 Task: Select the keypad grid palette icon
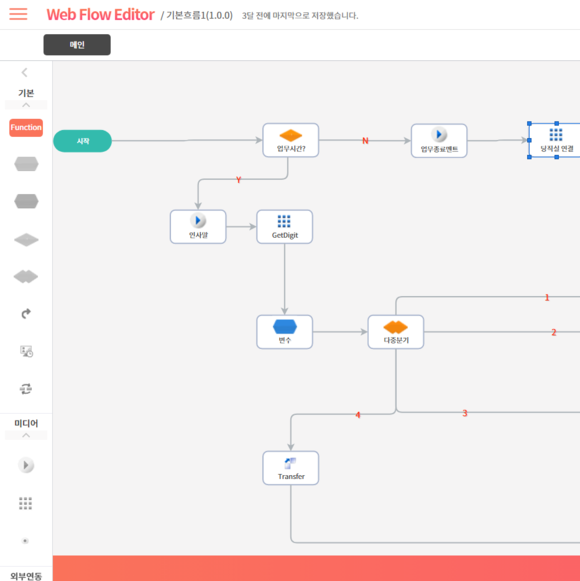26,503
